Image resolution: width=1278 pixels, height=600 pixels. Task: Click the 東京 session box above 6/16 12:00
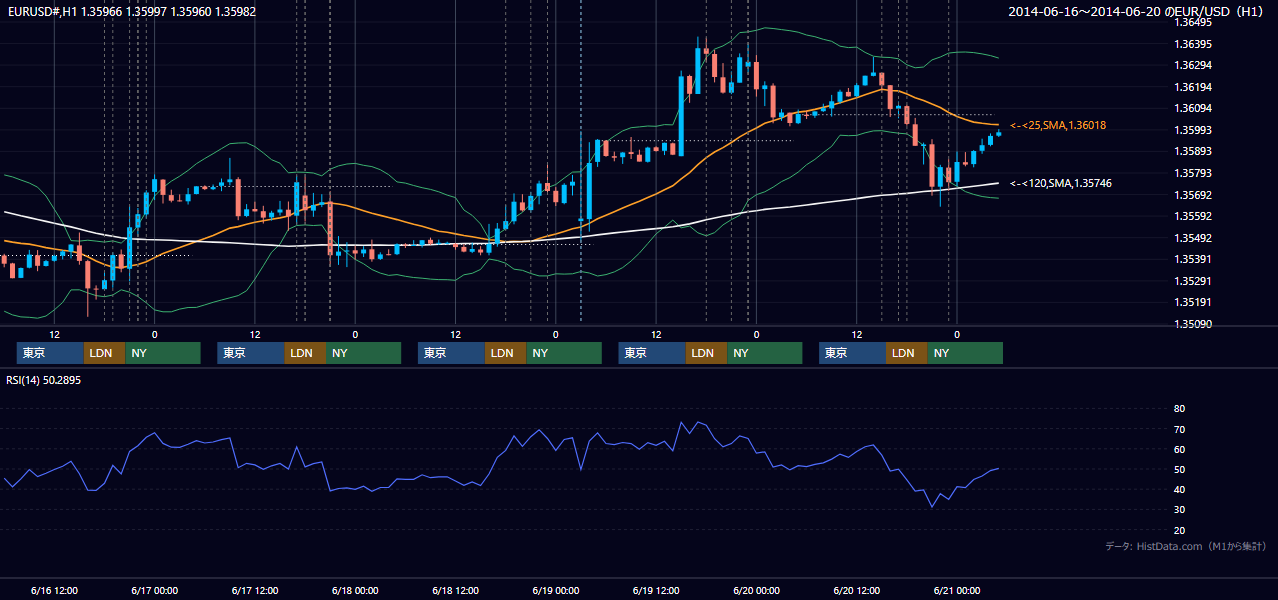[x=51, y=353]
